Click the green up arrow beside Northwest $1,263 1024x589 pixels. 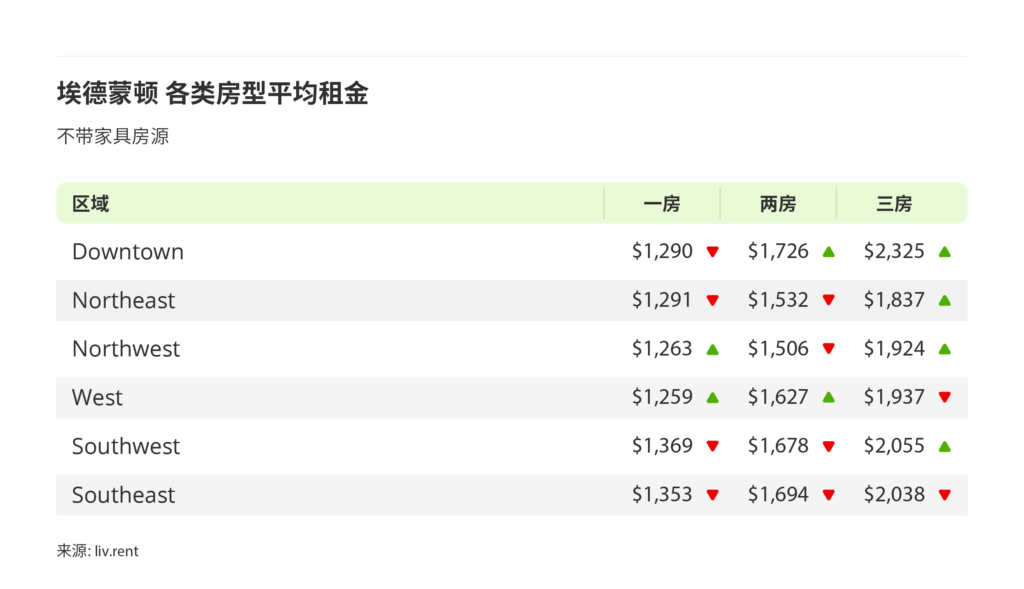[712, 349]
